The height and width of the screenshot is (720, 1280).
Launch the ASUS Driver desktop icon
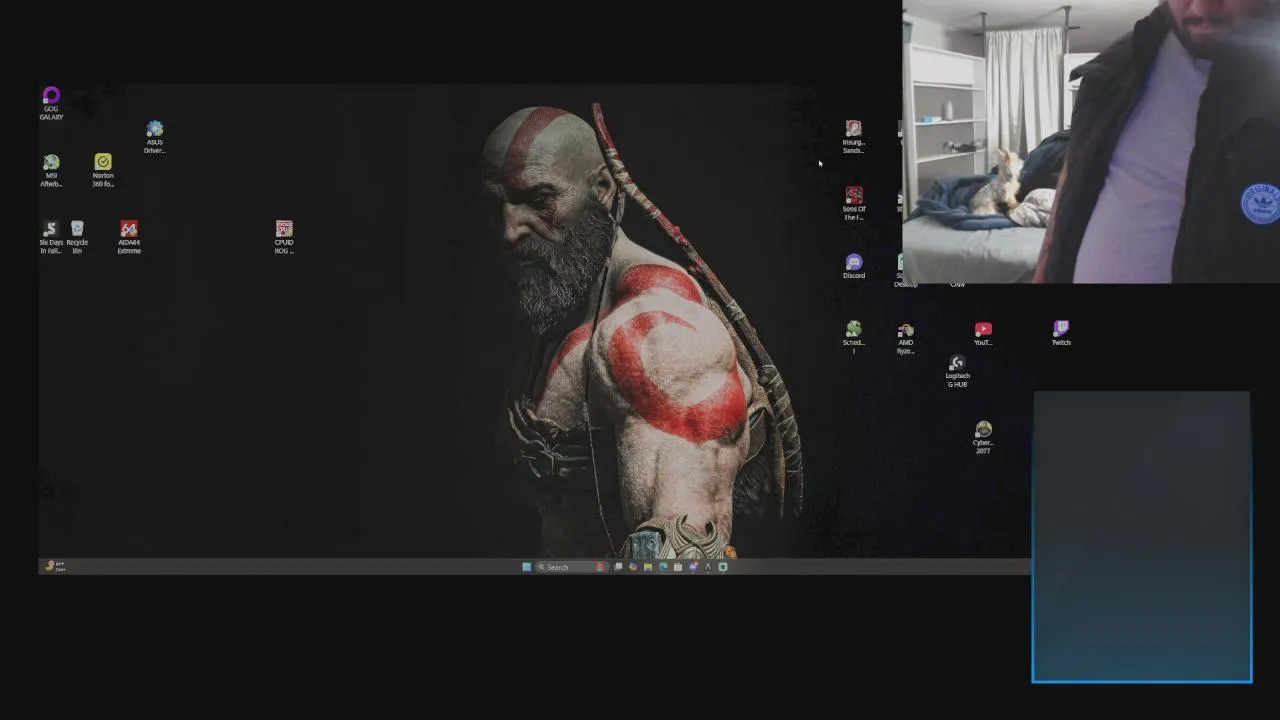coord(154,137)
